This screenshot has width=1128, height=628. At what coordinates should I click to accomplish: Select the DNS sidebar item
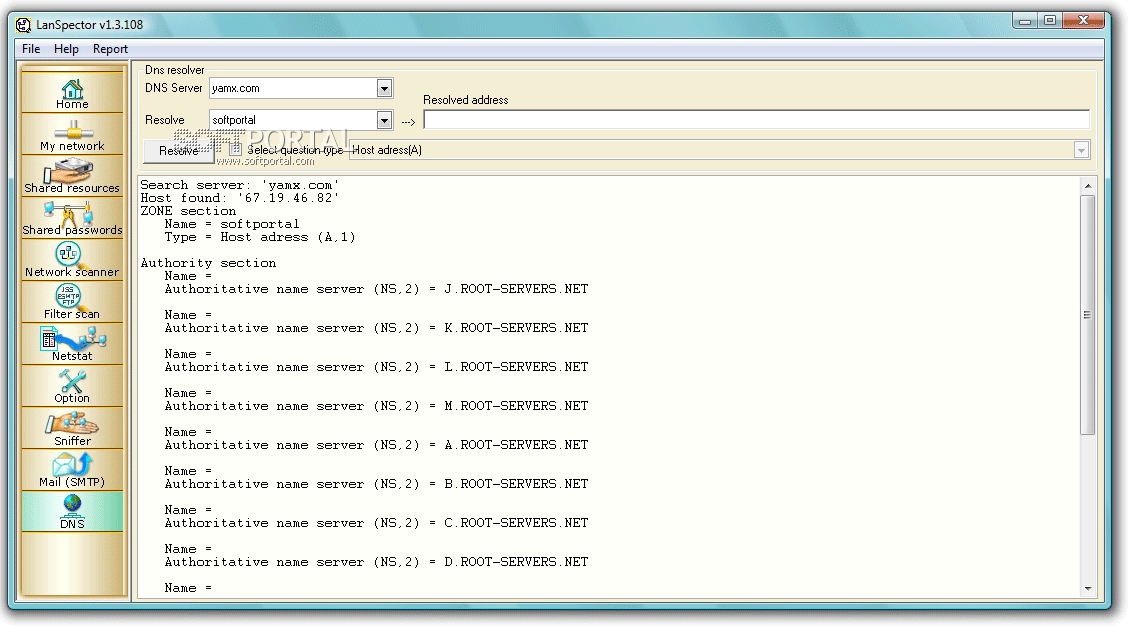[x=72, y=512]
